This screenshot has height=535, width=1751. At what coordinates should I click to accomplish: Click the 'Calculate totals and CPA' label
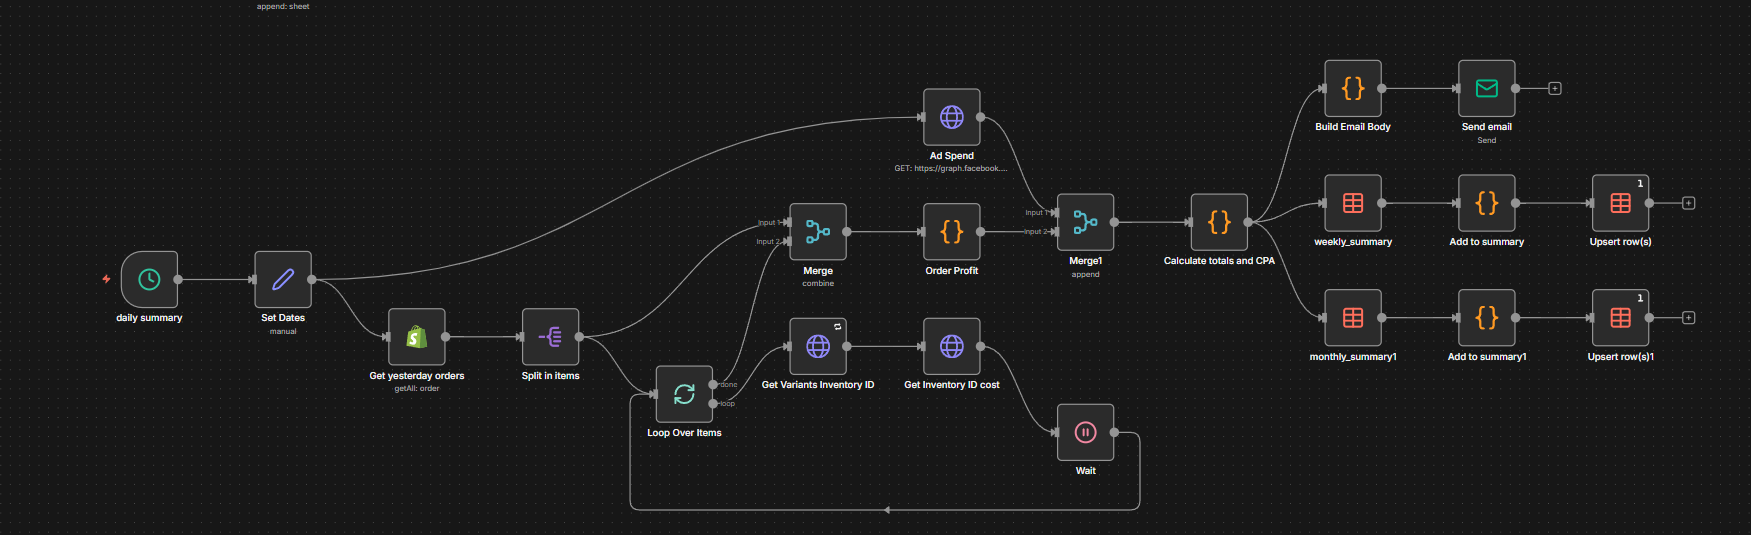1219,261
